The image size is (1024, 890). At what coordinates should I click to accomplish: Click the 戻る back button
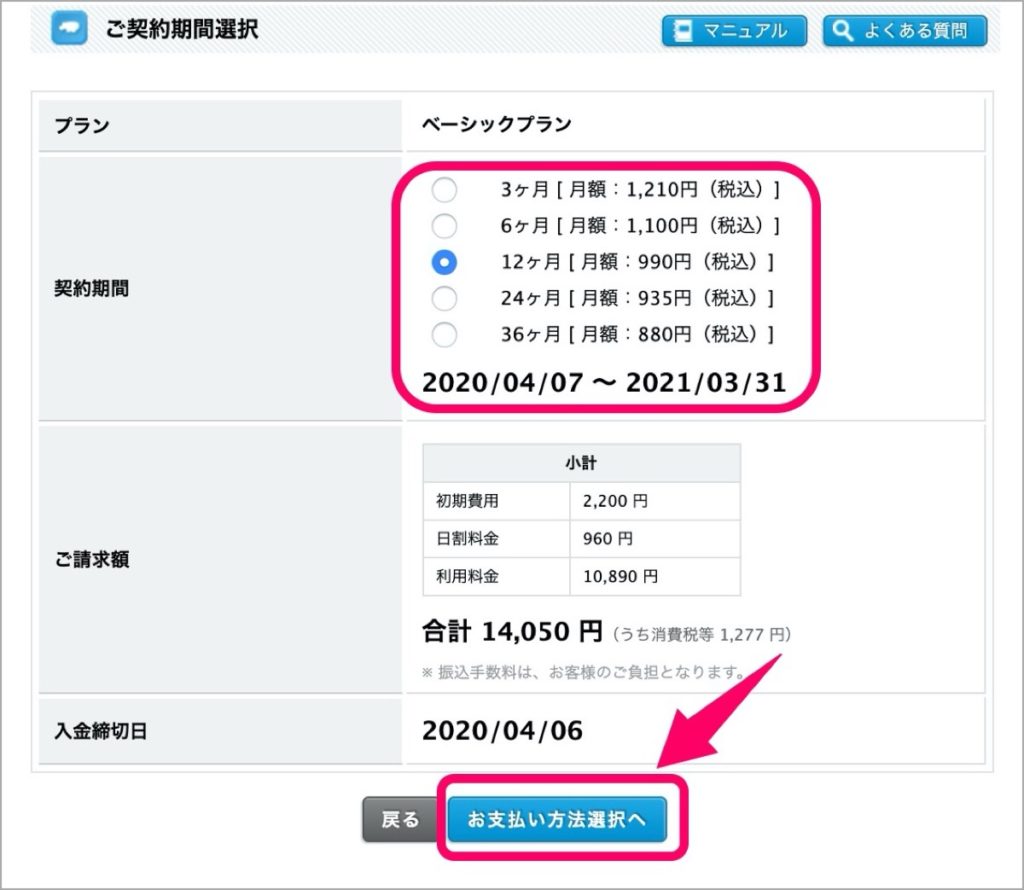[400, 819]
